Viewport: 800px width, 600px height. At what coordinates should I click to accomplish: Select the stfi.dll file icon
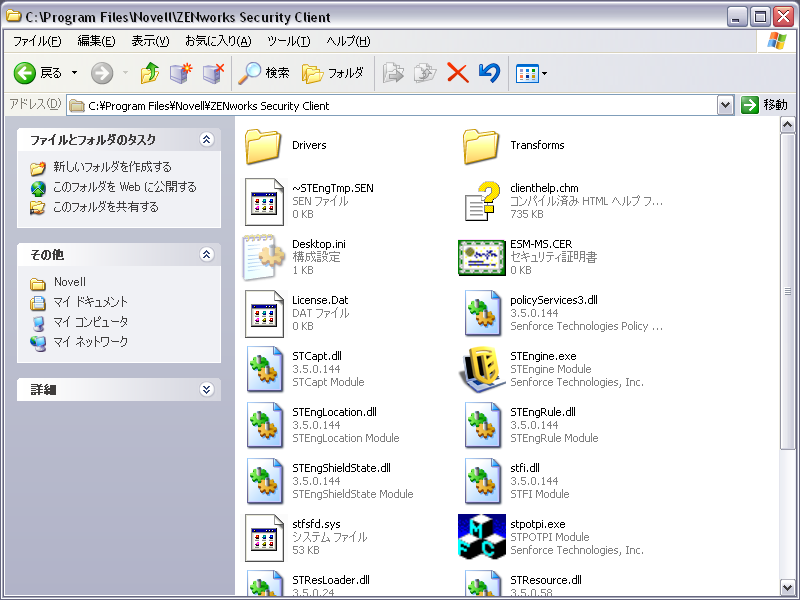click(x=482, y=481)
